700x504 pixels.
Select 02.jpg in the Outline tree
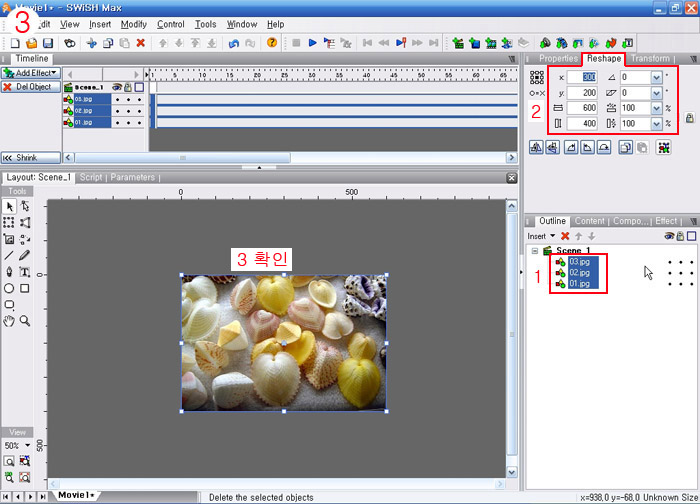click(x=579, y=273)
